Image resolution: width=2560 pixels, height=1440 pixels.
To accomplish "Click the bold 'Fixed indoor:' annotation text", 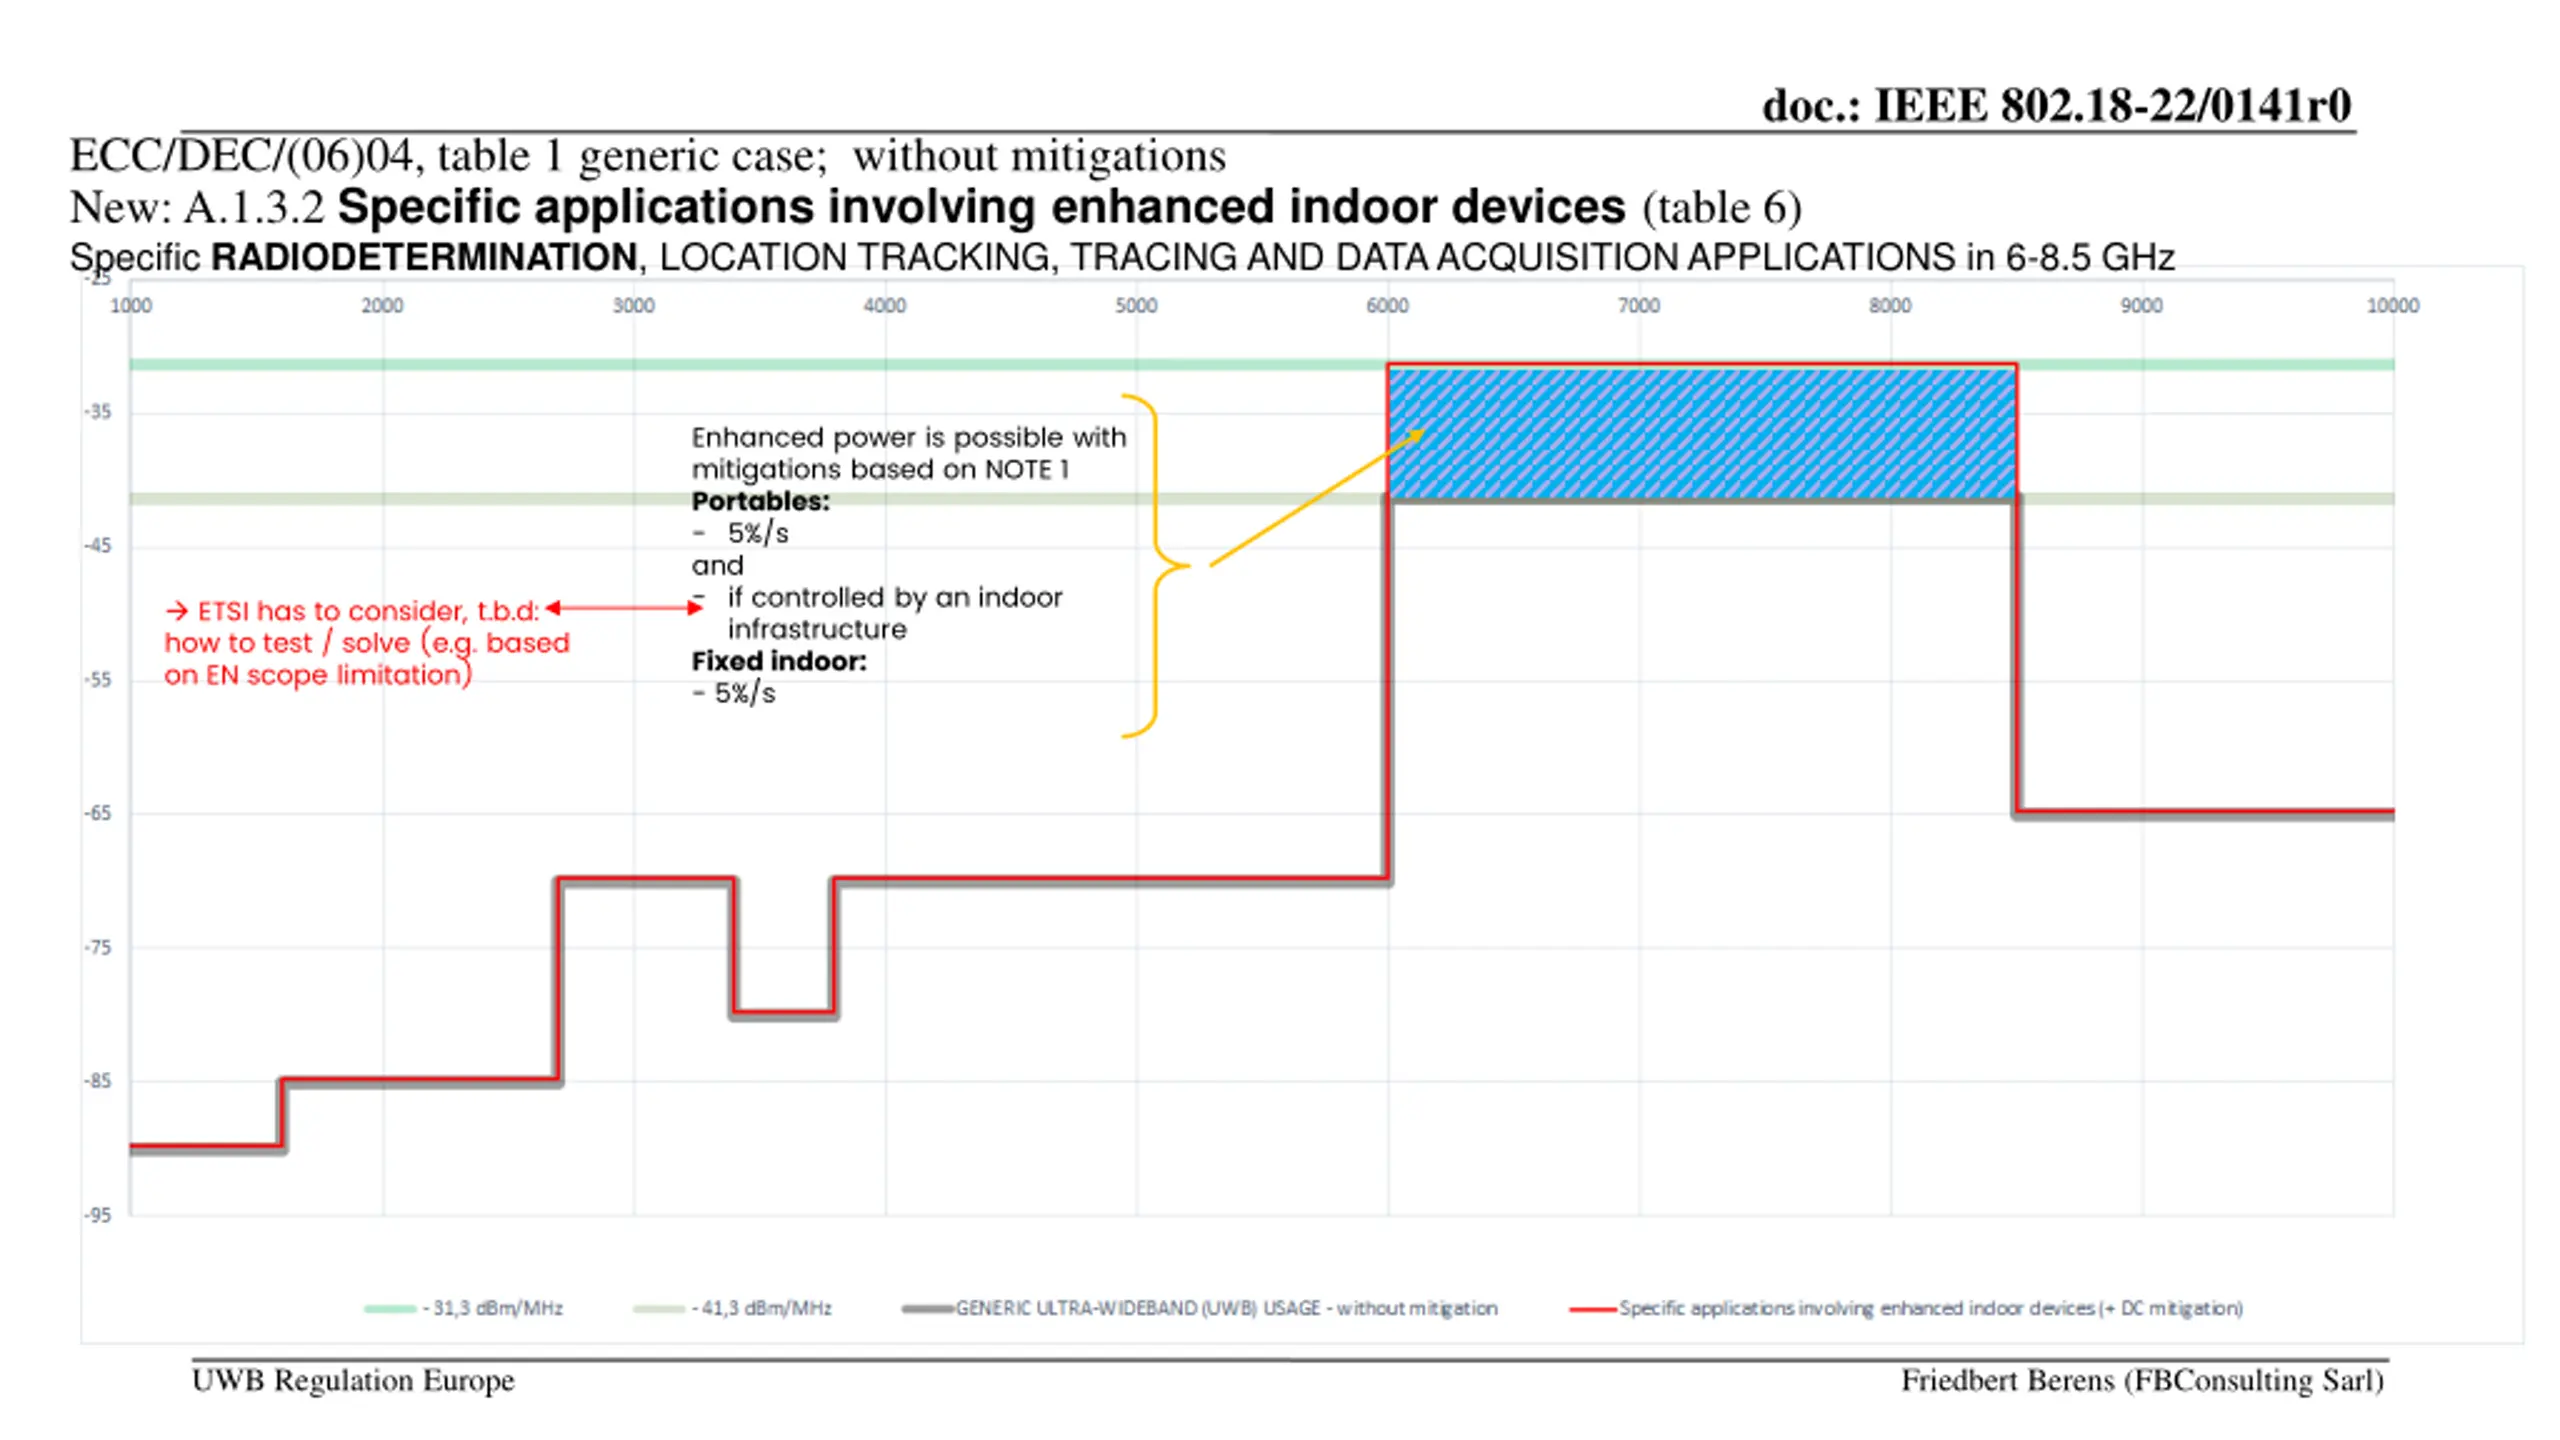I will point(779,662).
